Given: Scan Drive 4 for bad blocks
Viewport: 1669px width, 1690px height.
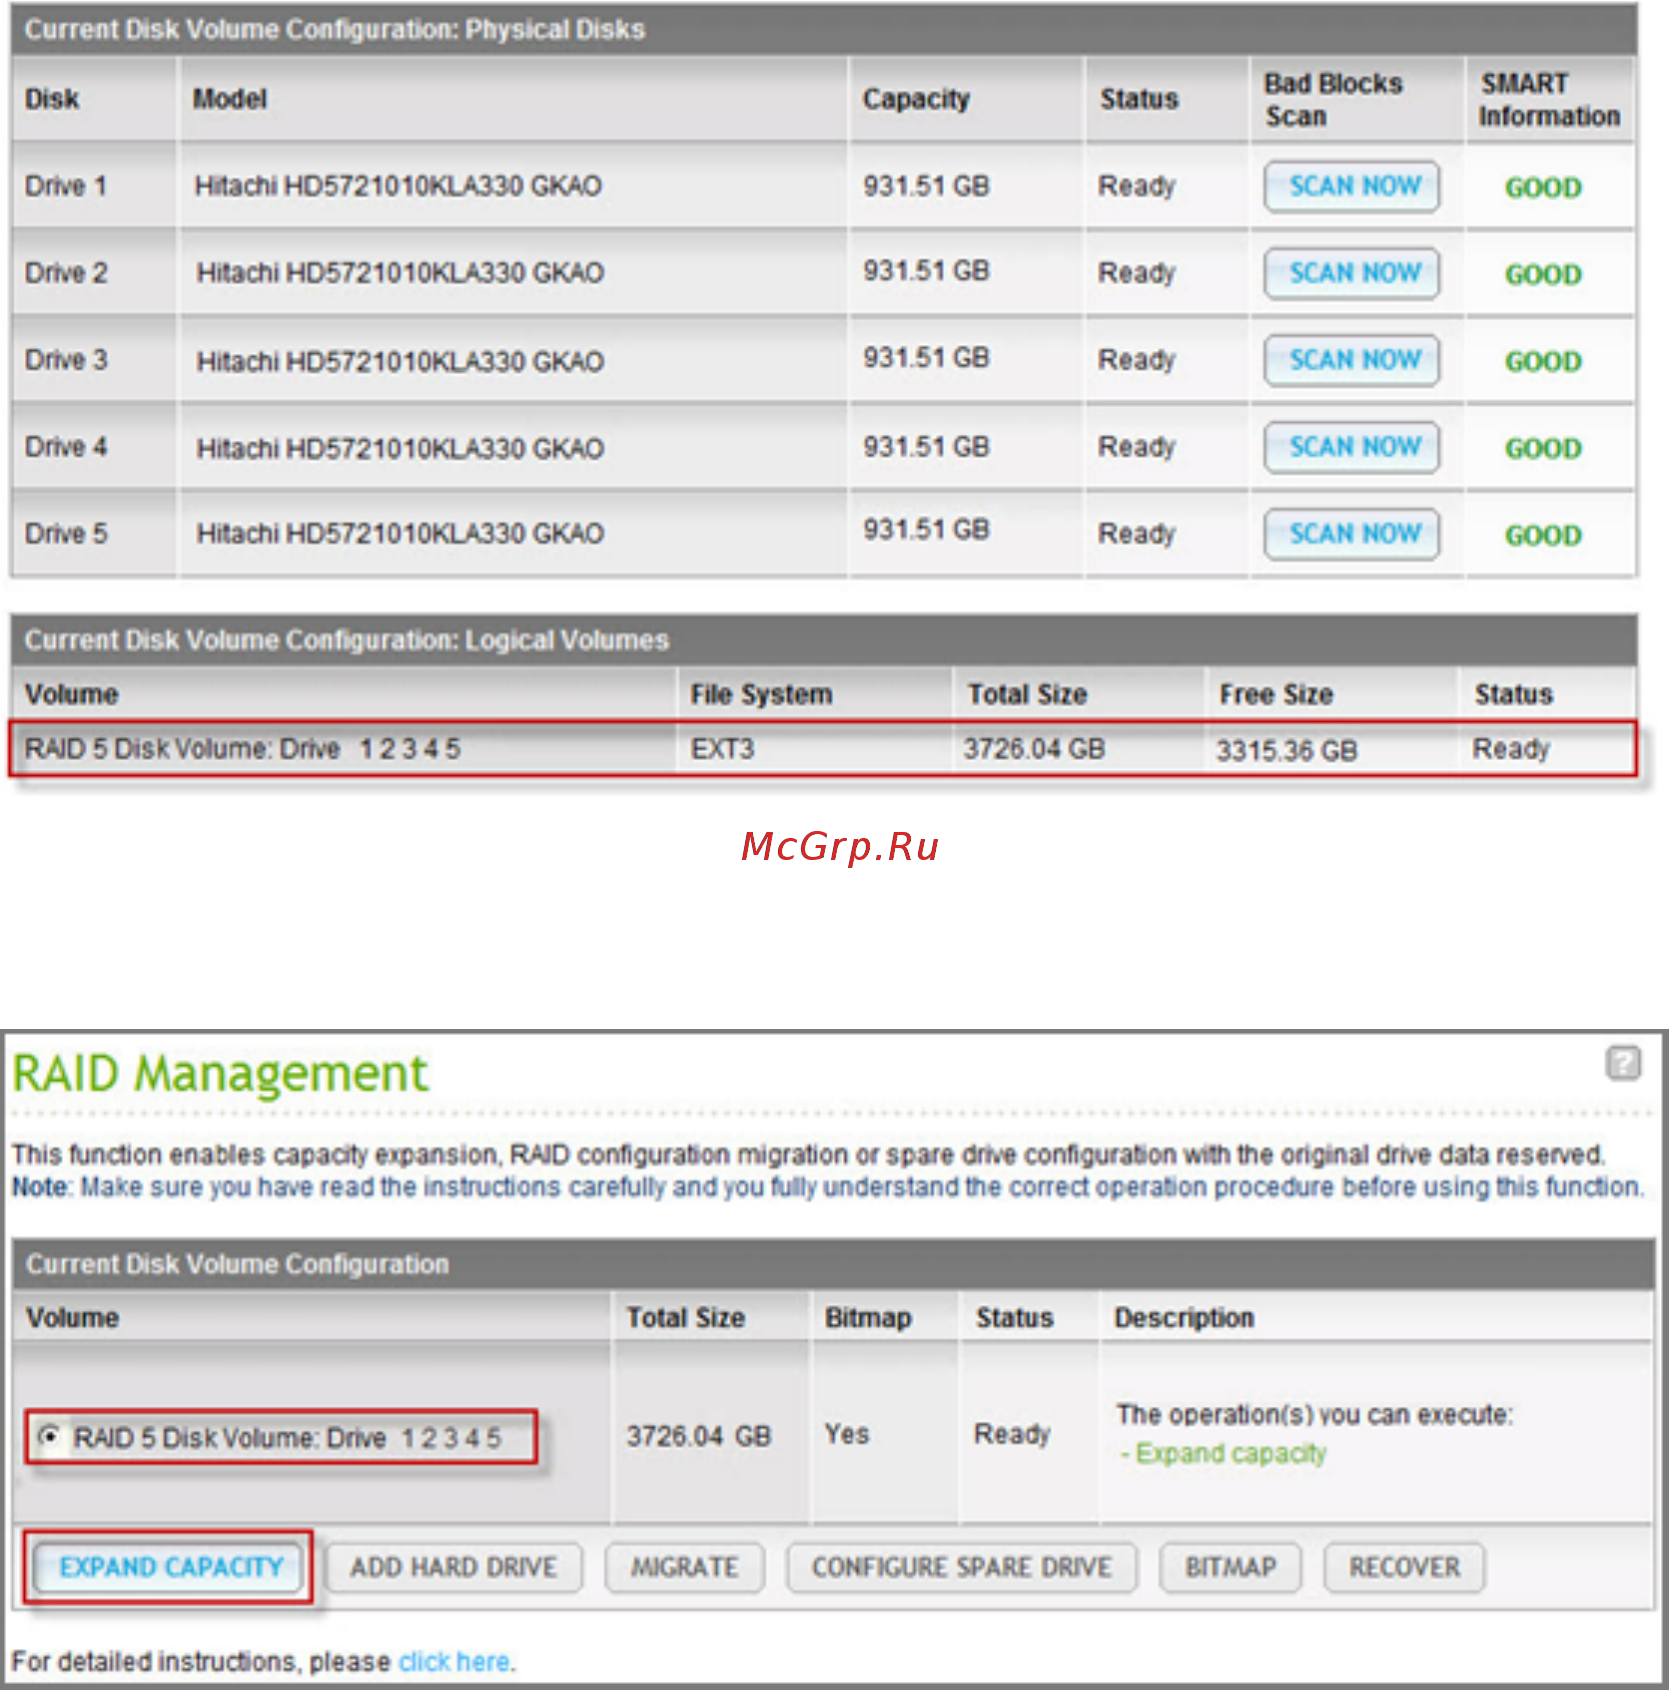Looking at the screenshot, I should point(1352,447).
